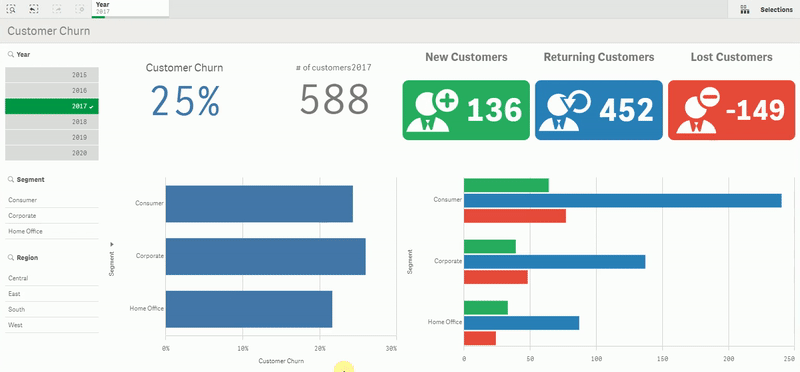Image resolution: width=800 pixels, height=372 pixels.
Task: Select the Home Office bar in churn chart
Action: point(249,309)
